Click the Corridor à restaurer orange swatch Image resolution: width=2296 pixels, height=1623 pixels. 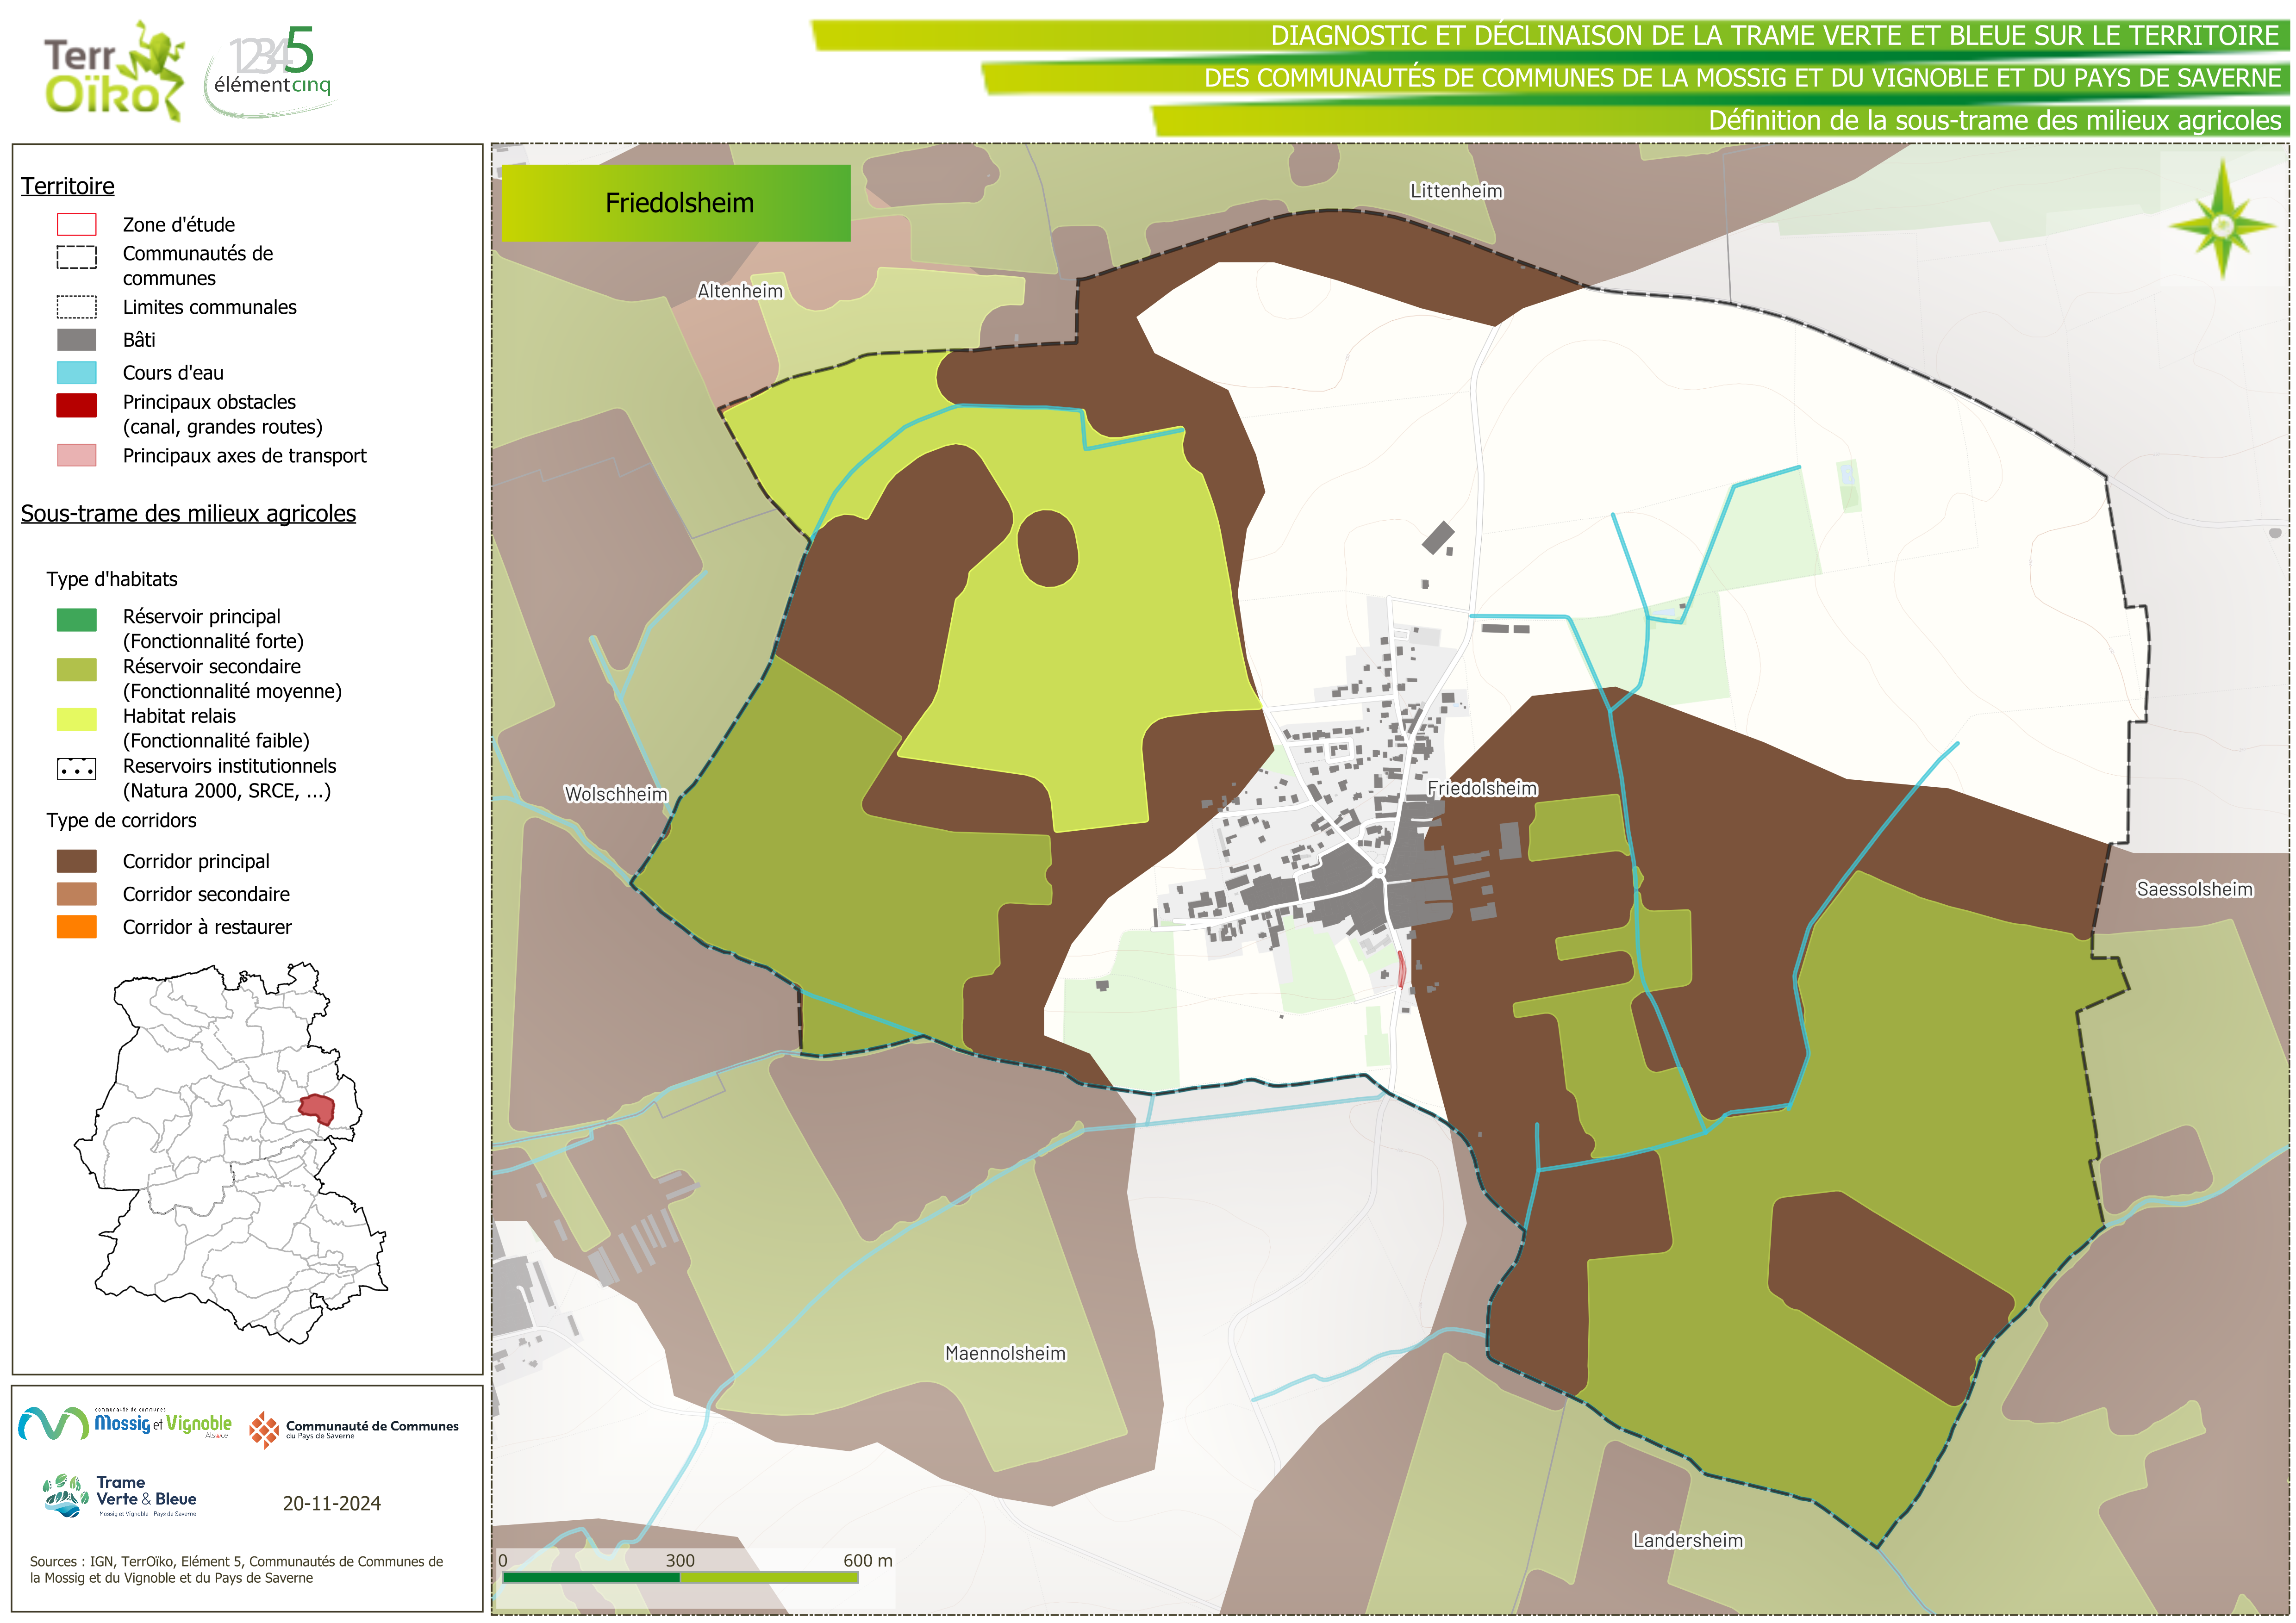tap(76, 927)
